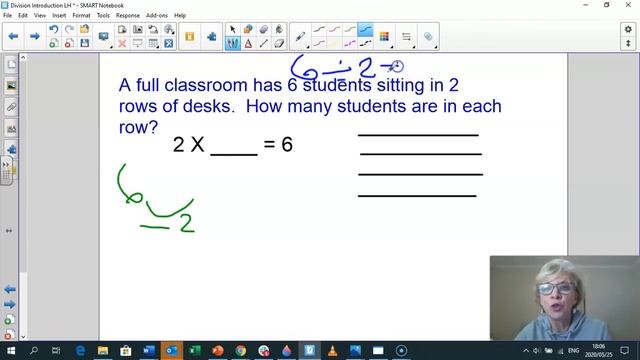The image size is (640, 360).
Task: Open Microsoft Edge from taskbar
Action: 80,350
